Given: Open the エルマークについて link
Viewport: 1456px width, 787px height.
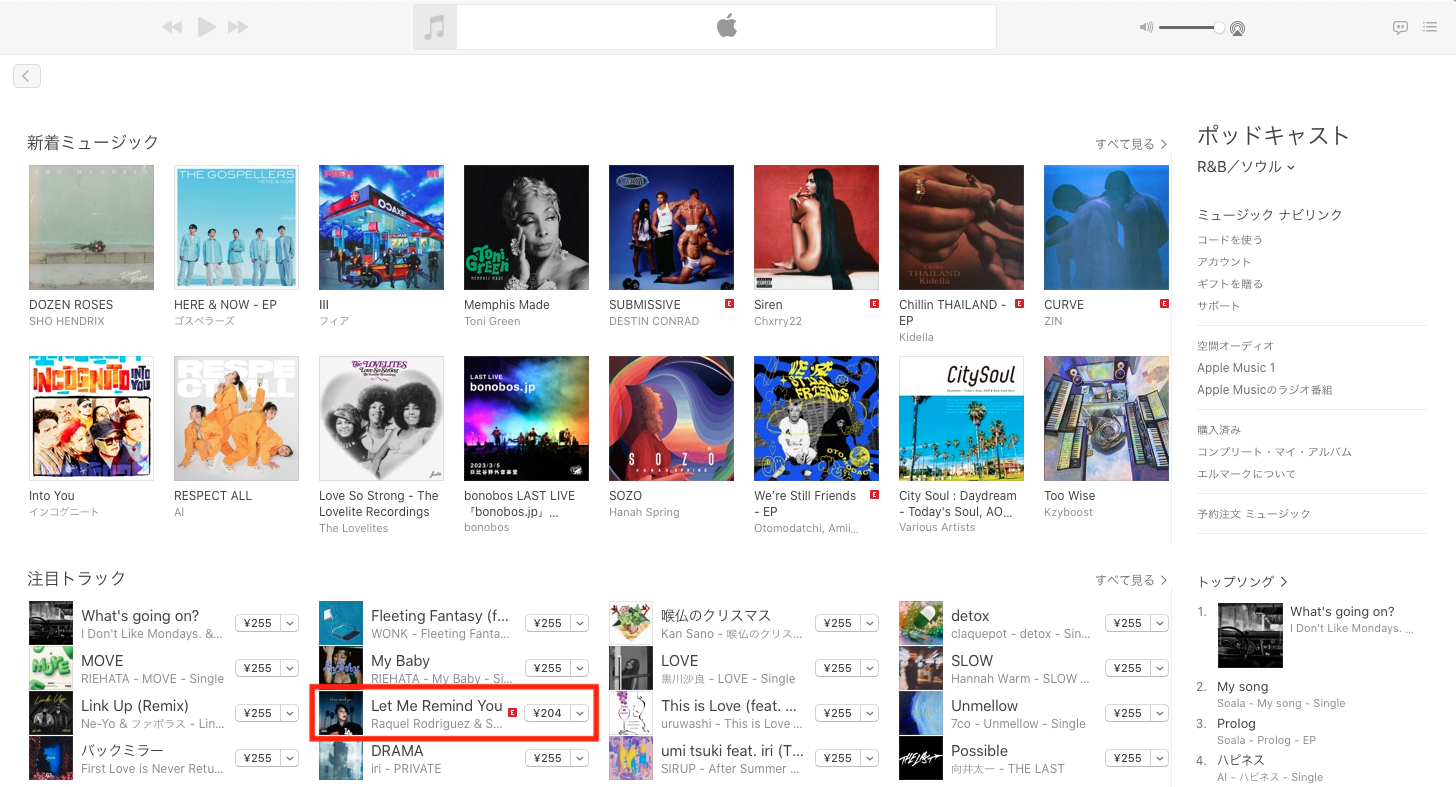Looking at the screenshot, I should pos(1246,474).
